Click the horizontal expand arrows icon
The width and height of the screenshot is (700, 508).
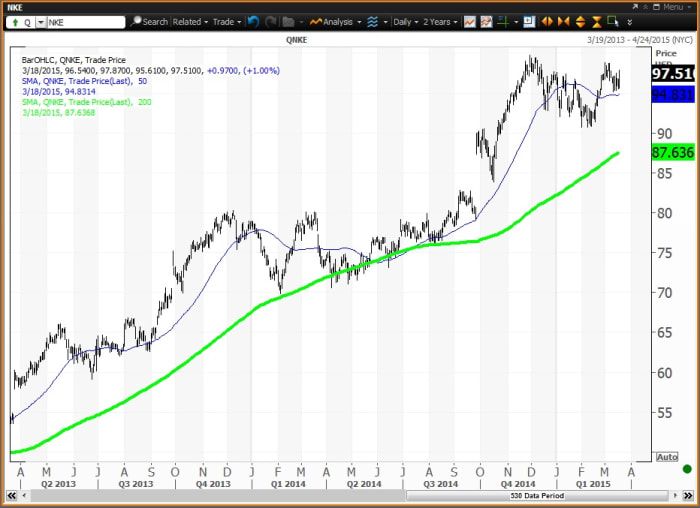[547, 22]
